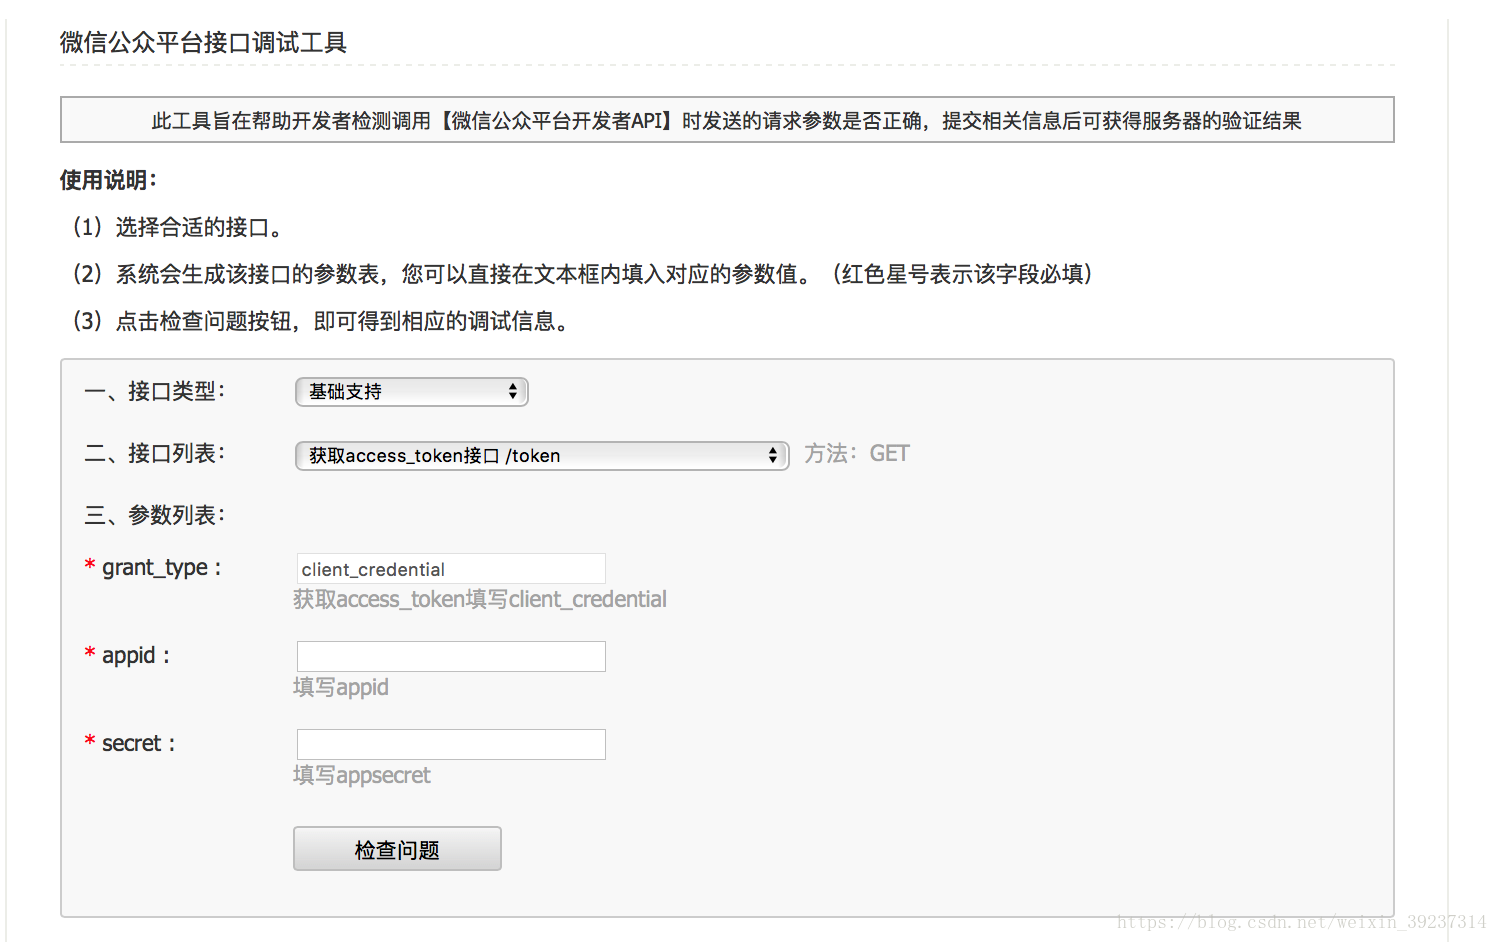
Task: Click the secret field label
Action: tap(138, 744)
